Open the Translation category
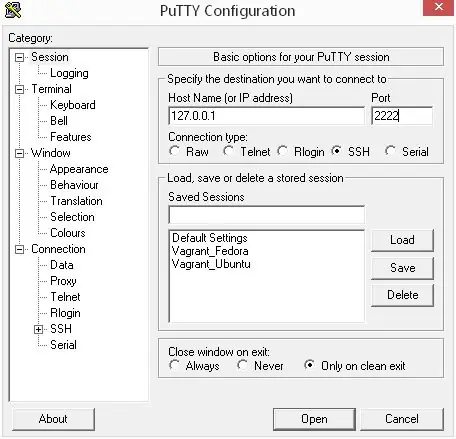456x439 pixels. pyautogui.click(x=76, y=201)
